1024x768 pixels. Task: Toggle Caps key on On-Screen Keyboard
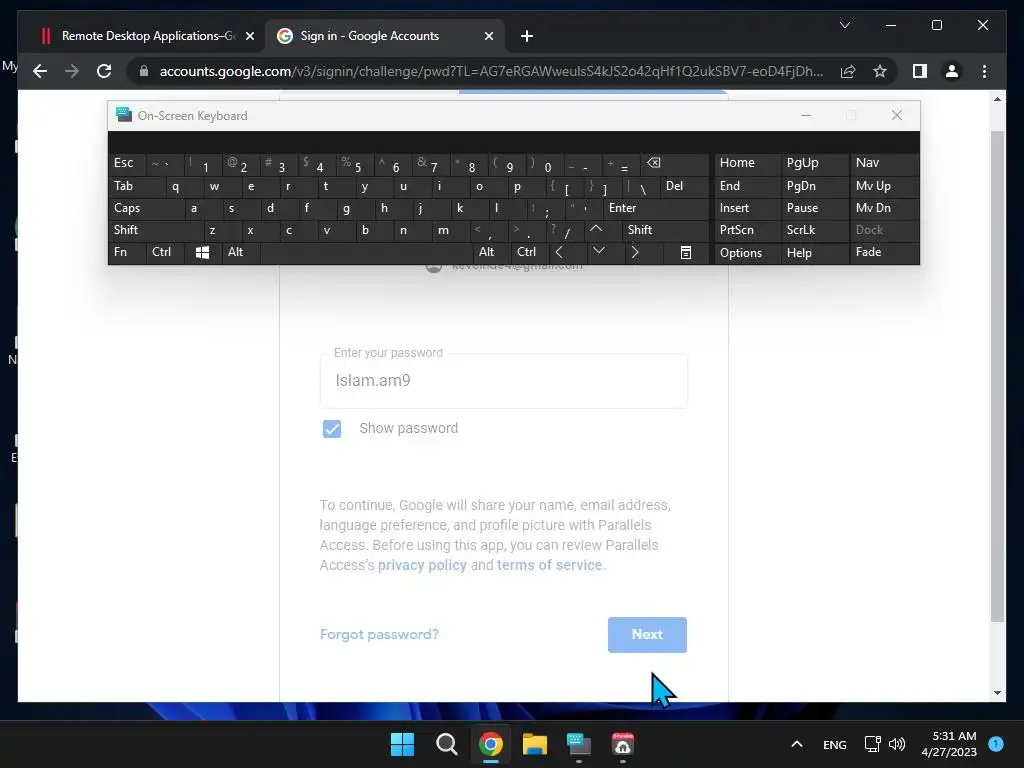148,208
